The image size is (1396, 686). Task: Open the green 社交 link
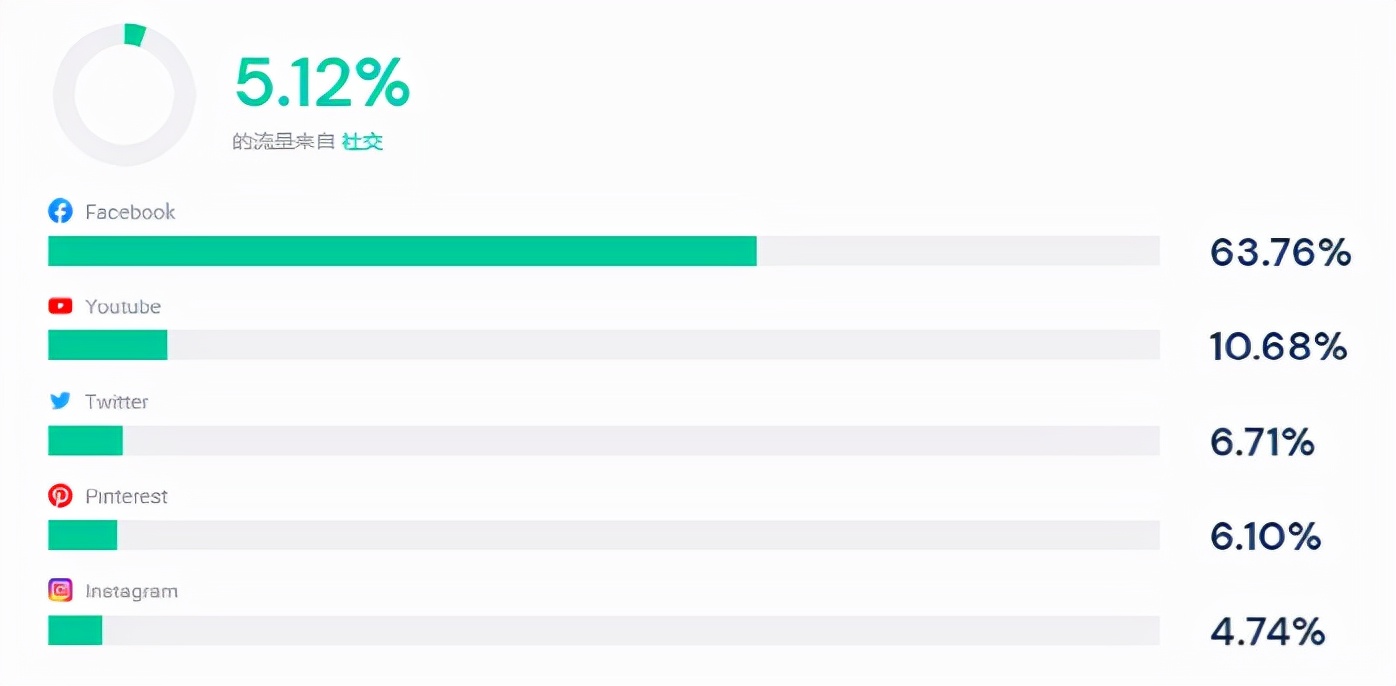coord(362,142)
